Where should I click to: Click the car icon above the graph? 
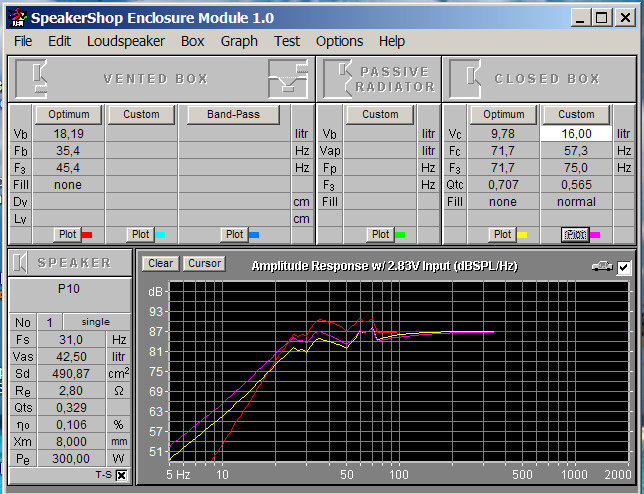point(601,266)
